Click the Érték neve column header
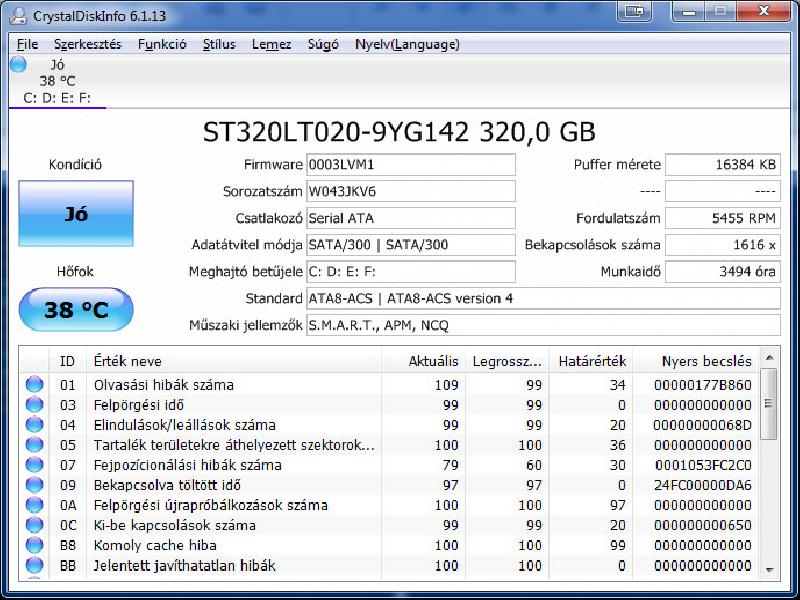 [234, 361]
